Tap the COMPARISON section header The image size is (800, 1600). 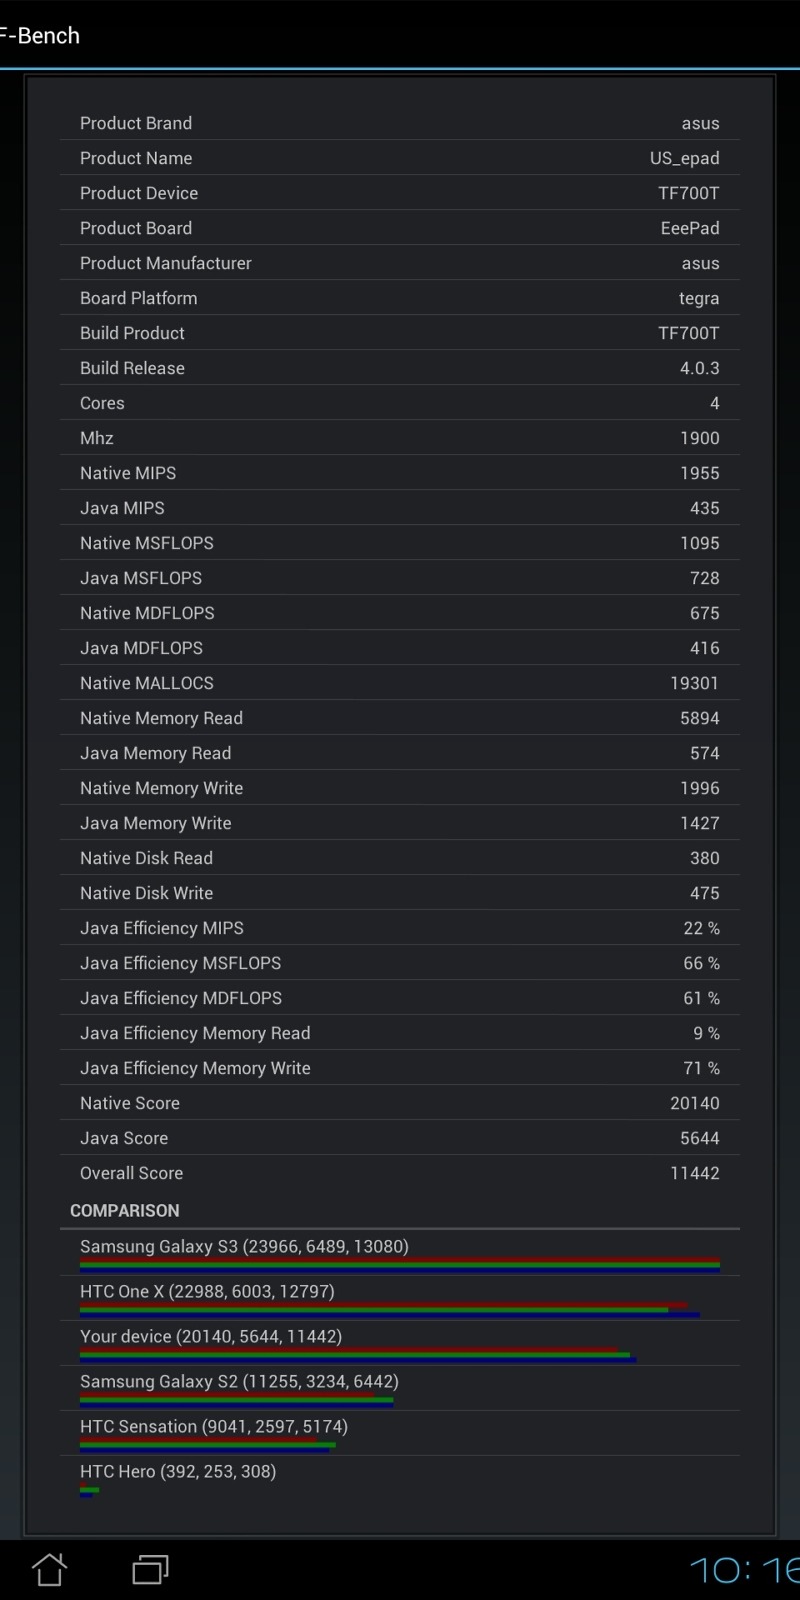(125, 1210)
